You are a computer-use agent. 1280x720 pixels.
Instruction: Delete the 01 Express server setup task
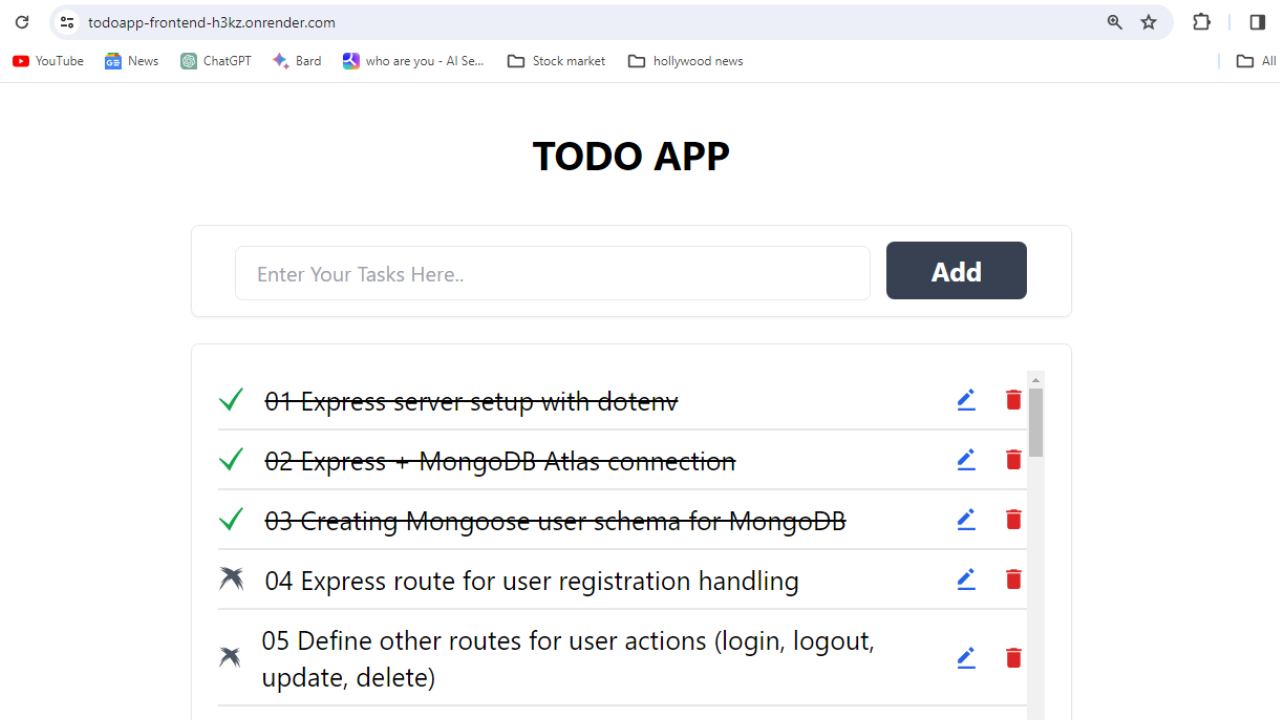1013,400
